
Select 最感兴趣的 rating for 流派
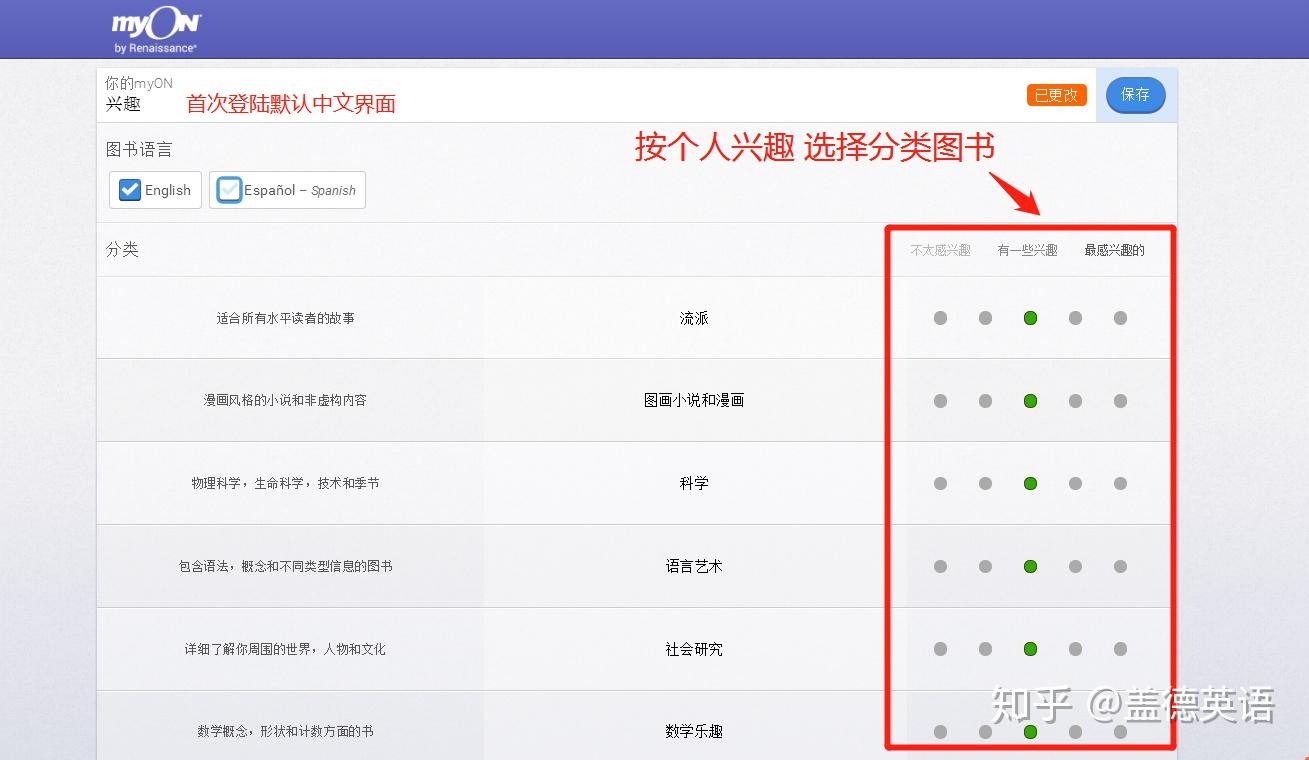(1120, 318)
